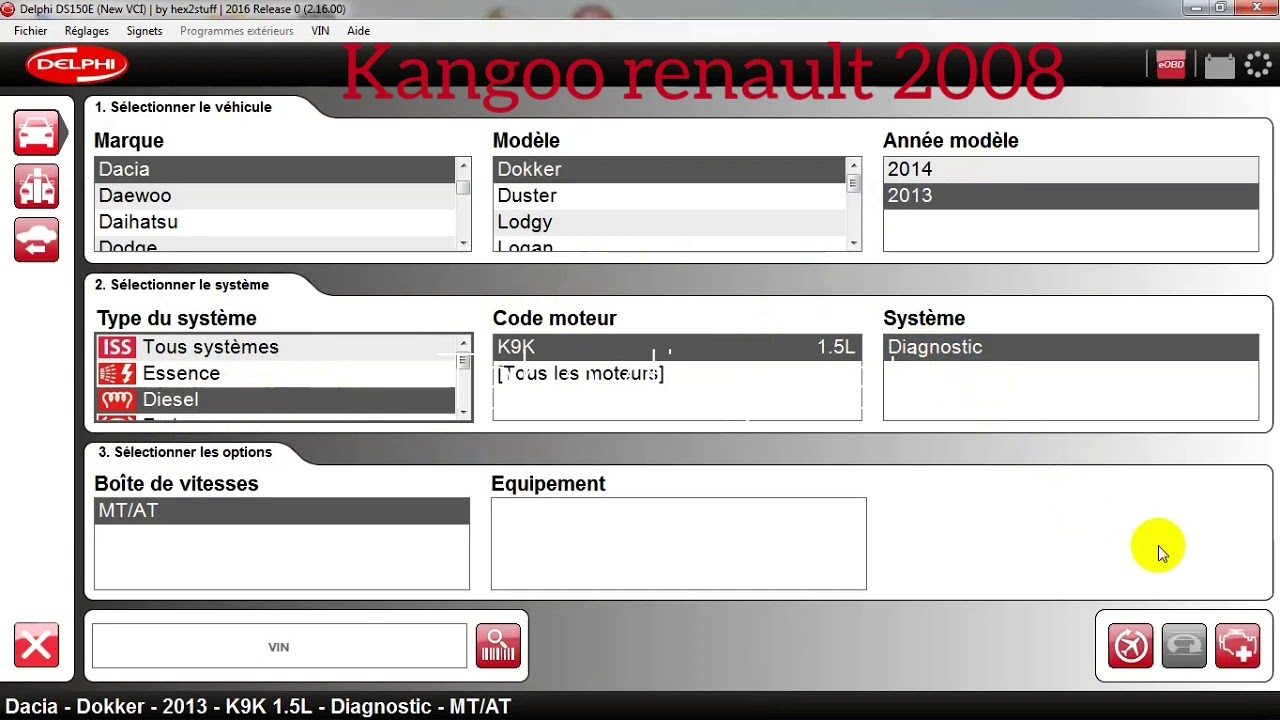Click the crossed-gauge icon at bottom right
The width and height of the screenshot is (1280, 720).
tap(1131, 646)
